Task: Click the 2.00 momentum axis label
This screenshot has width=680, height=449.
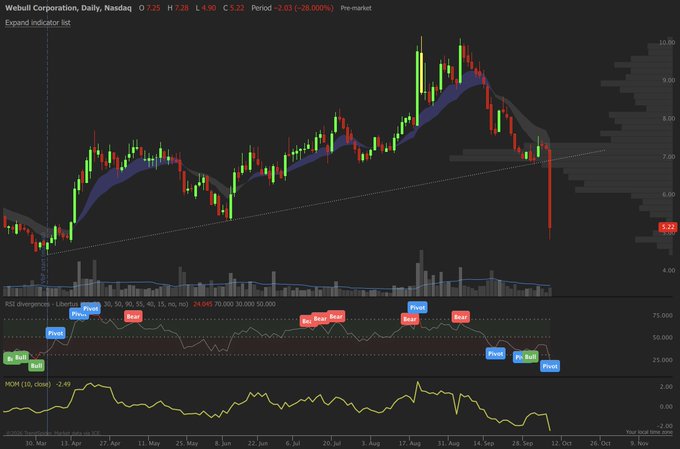Action: pyautogui.click(x=666, y=387)
